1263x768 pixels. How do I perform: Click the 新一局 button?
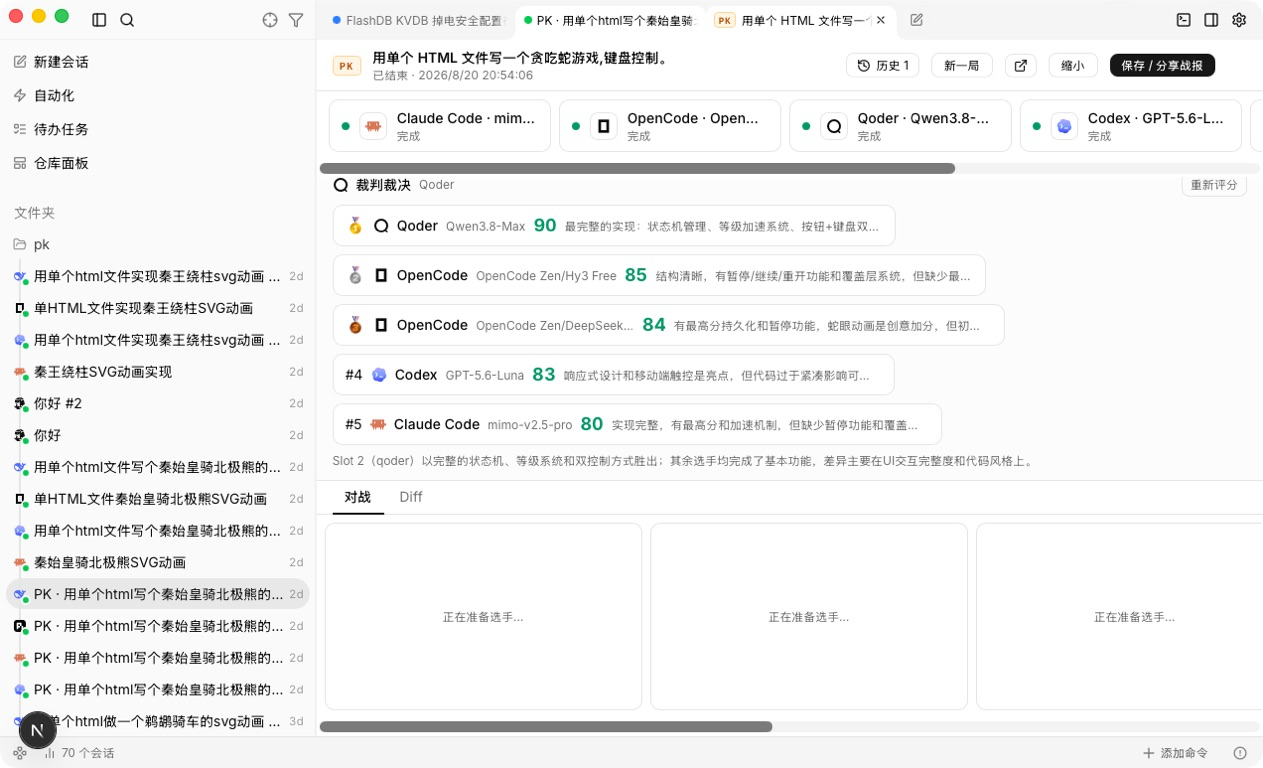(962, 65)
